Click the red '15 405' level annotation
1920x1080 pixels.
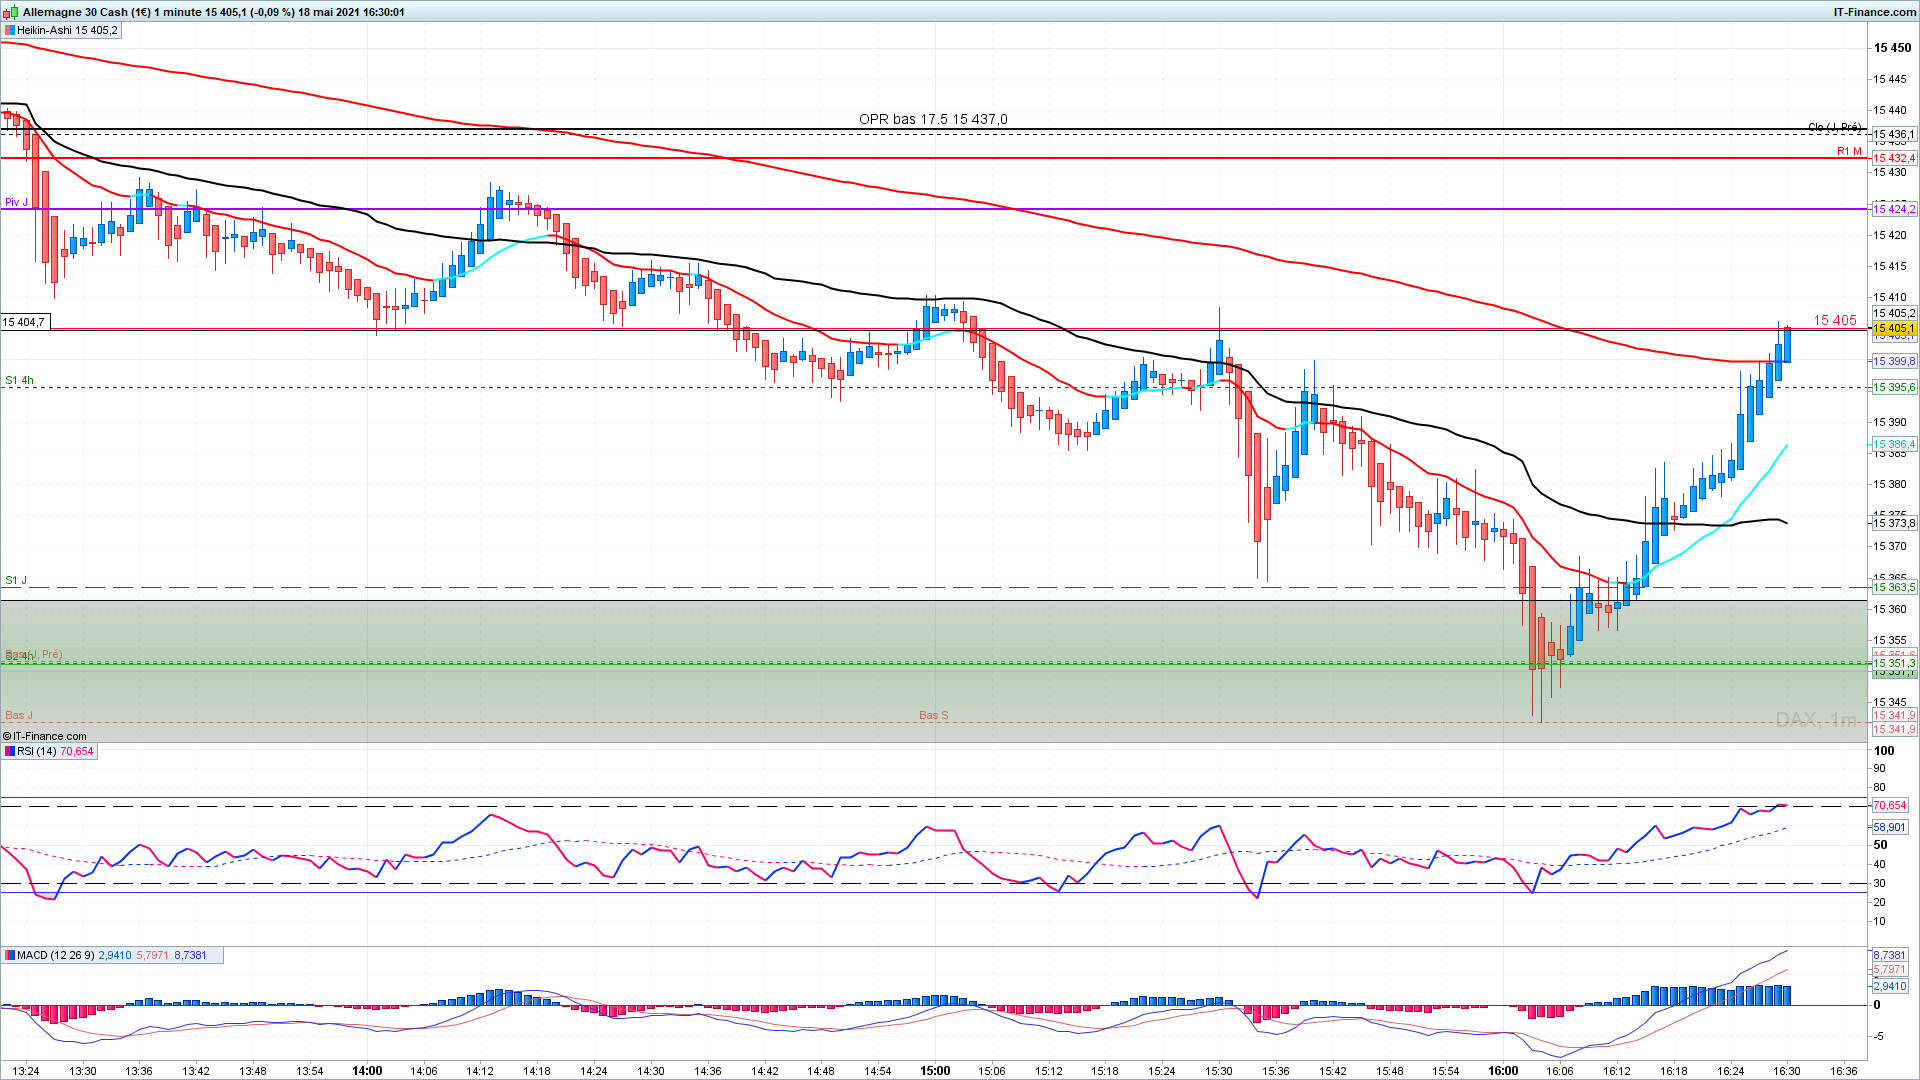1834,320
